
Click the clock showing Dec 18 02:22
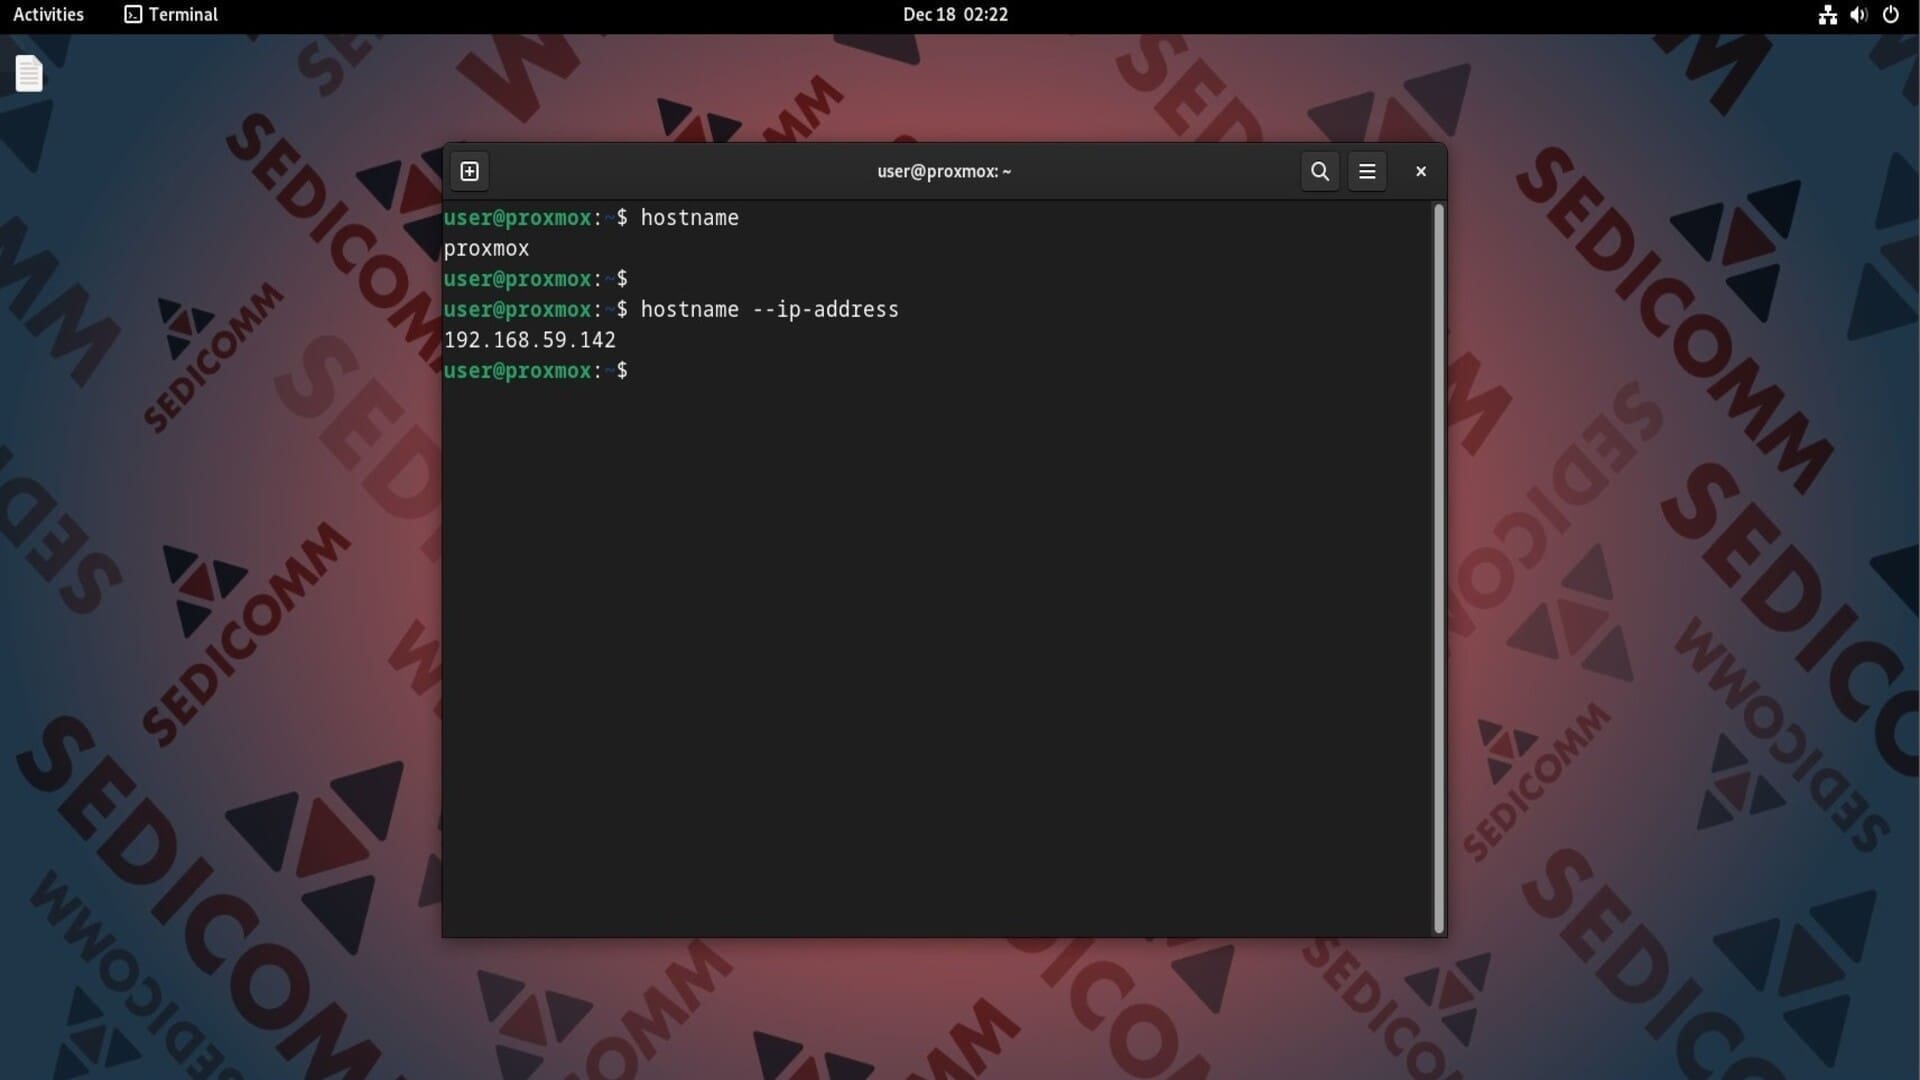[955, 14]
